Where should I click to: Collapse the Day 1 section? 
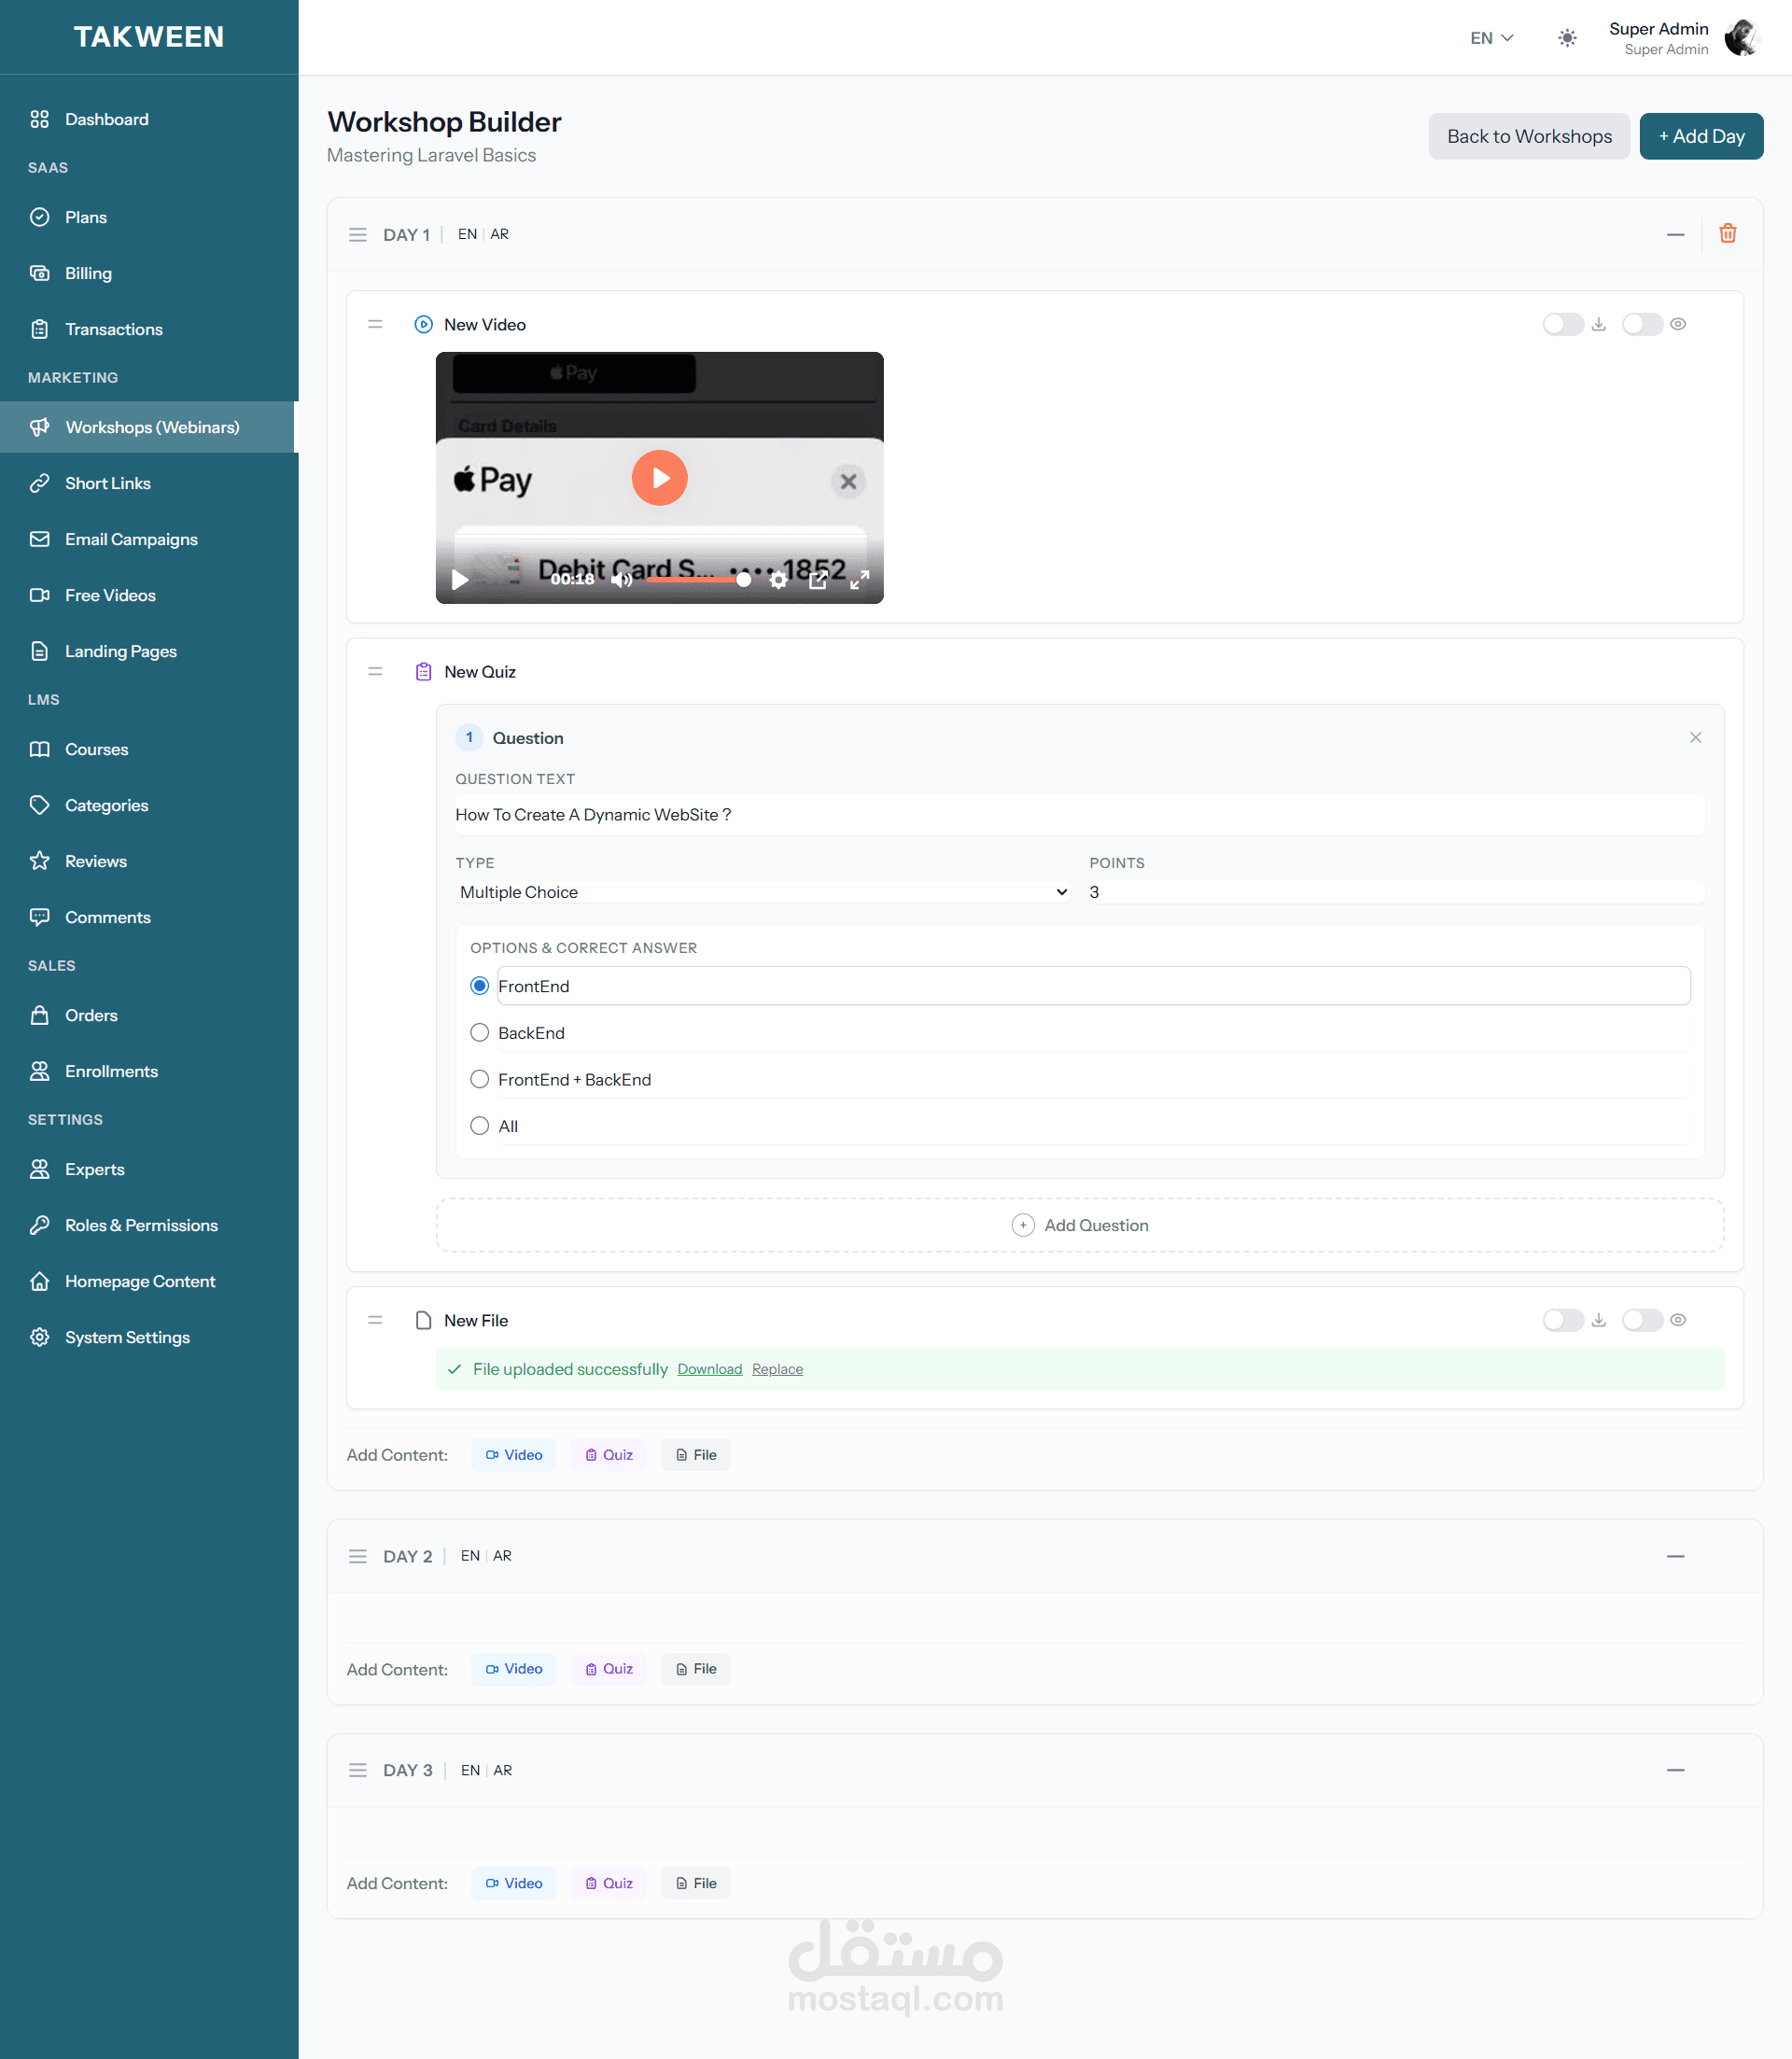pos(1675,234)
